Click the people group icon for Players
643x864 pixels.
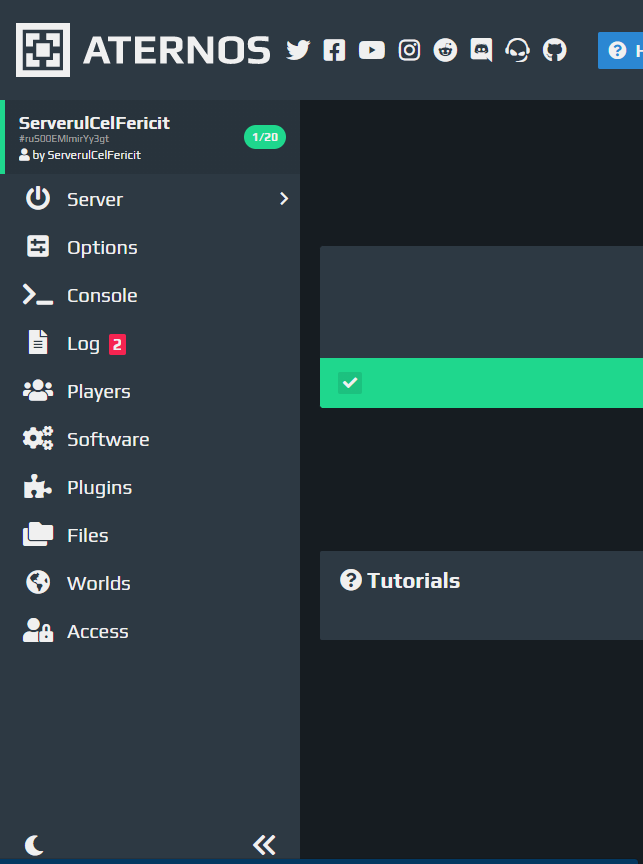click(38, 391)
